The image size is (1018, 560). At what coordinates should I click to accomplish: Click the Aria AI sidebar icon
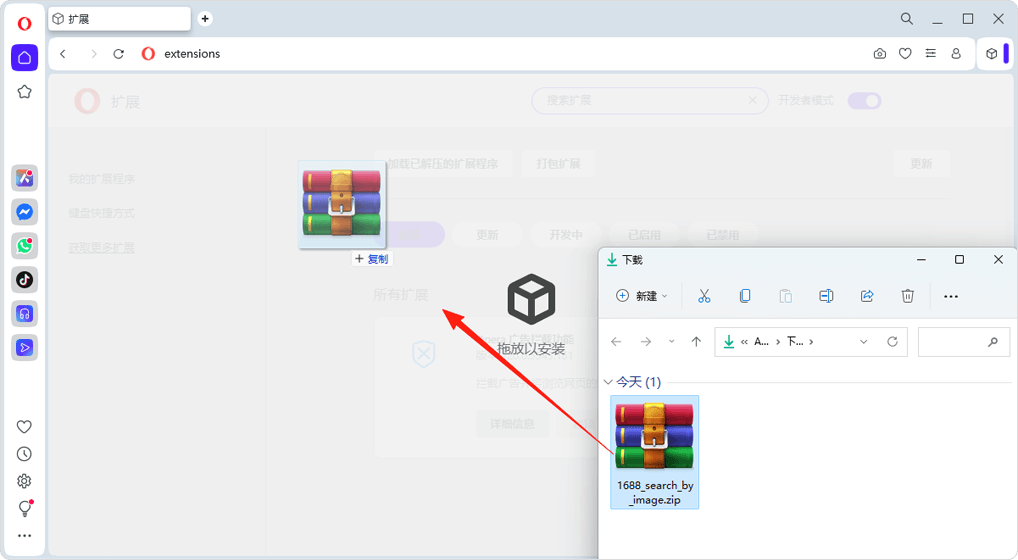[x=24, y=178]
